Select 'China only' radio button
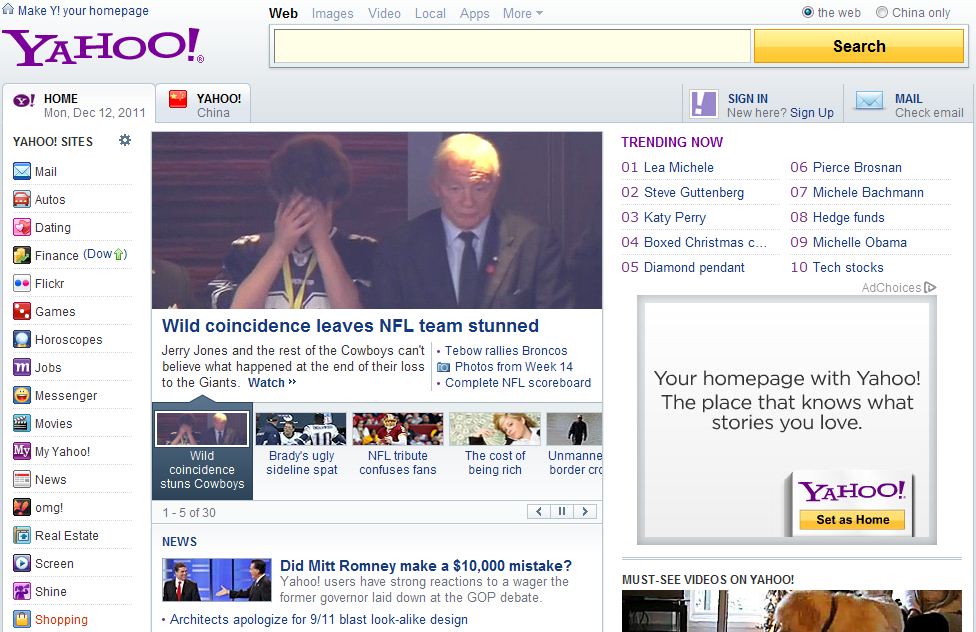Image resolution: width=976 pixels, height=632 pixels. coord(882,12)
